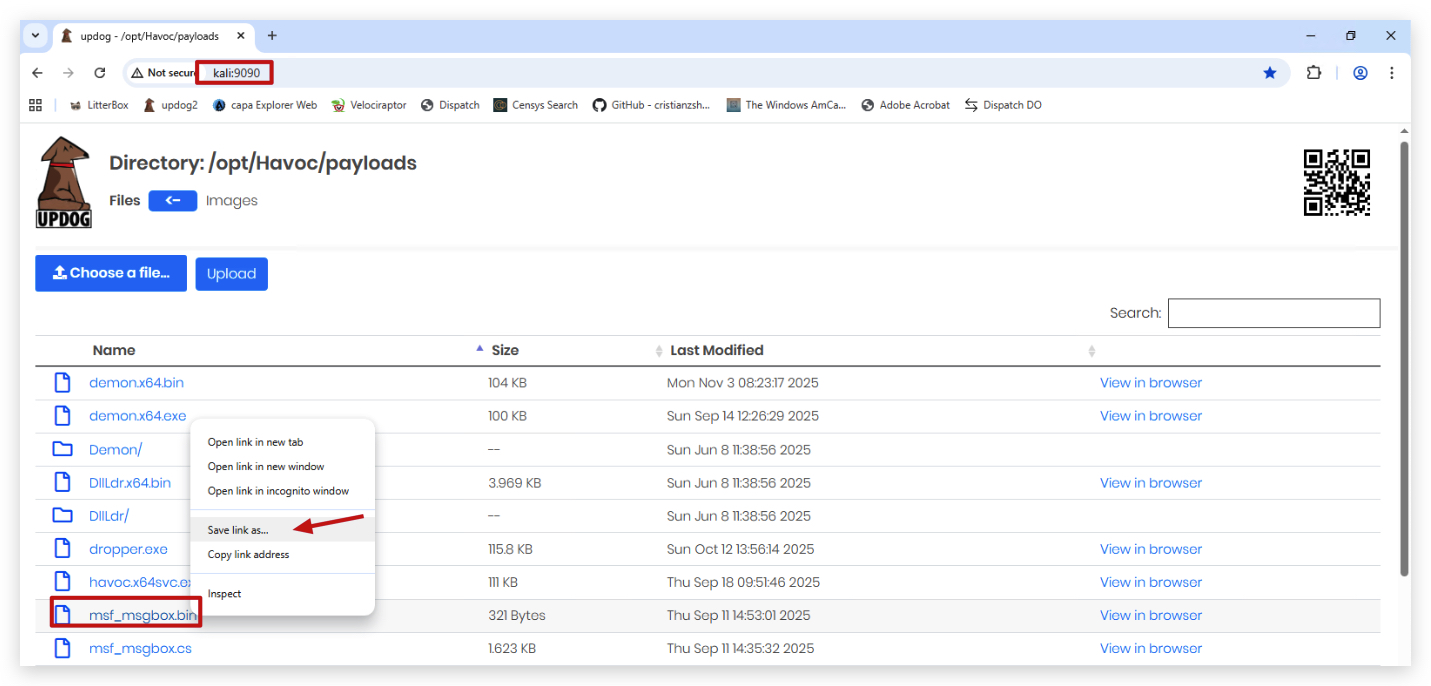Click the Upload button
This screenshot has height=686, width=1431.
tap(231, 274)
